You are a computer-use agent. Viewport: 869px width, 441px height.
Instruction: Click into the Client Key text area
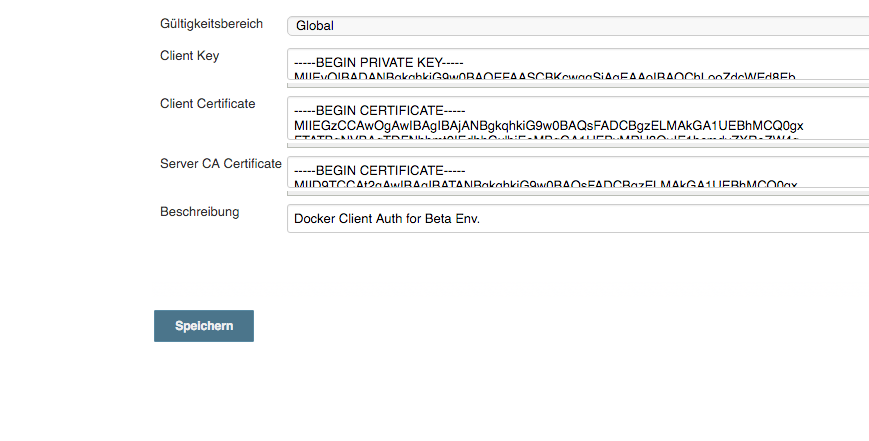577,64
